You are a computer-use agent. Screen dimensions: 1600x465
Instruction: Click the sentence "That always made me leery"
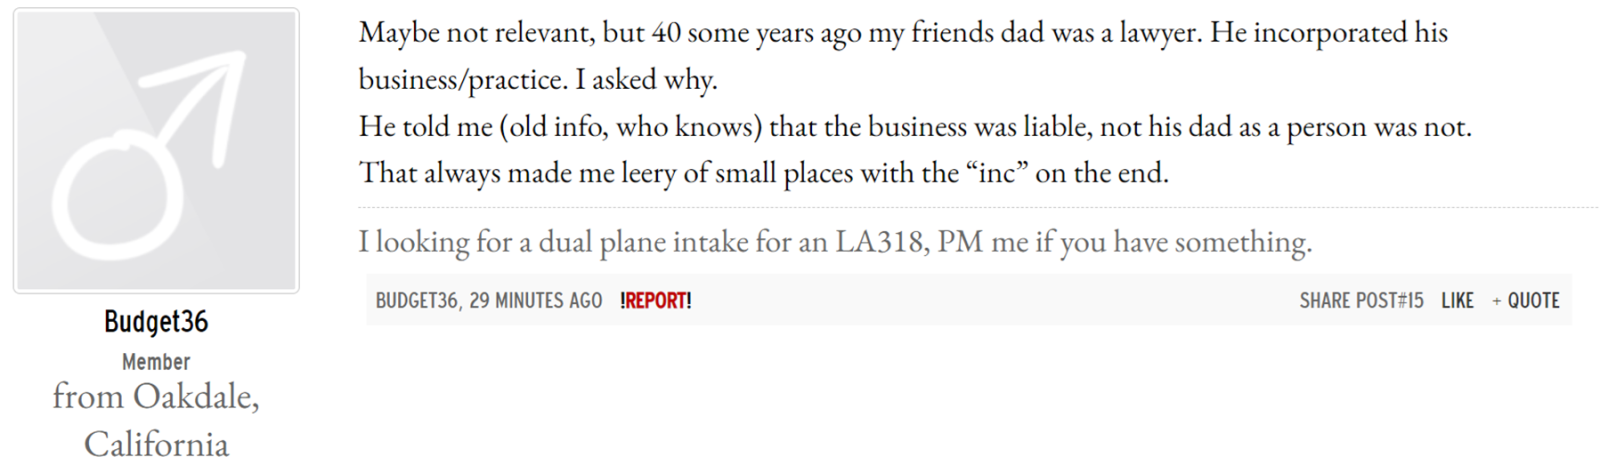(763, 173)
